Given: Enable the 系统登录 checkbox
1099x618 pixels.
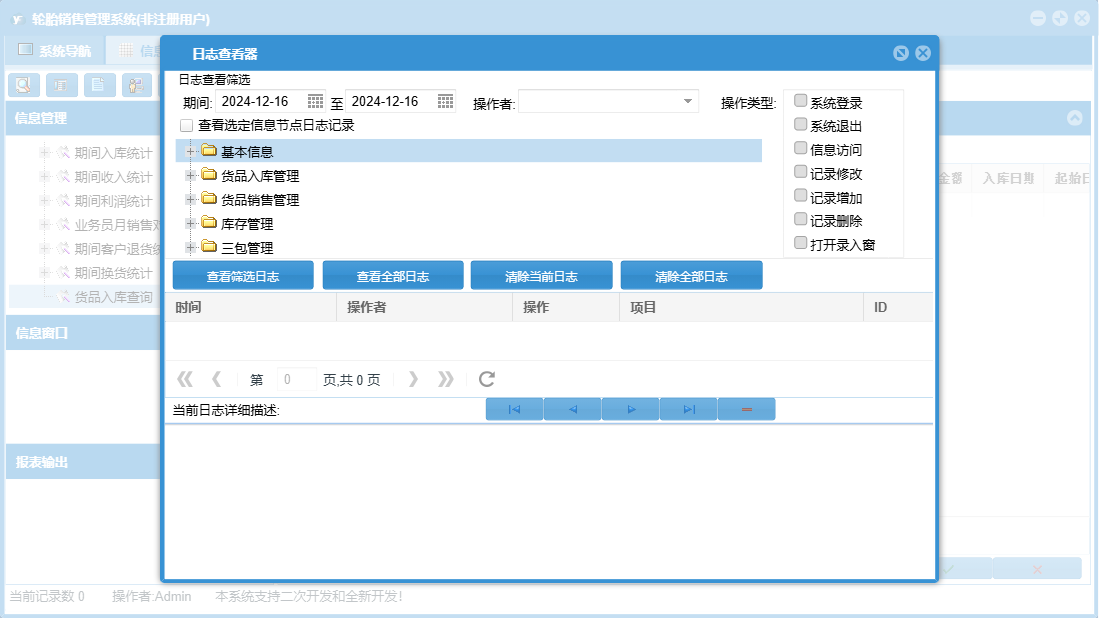Looking at the screenshot, I should tap(800, 101).
